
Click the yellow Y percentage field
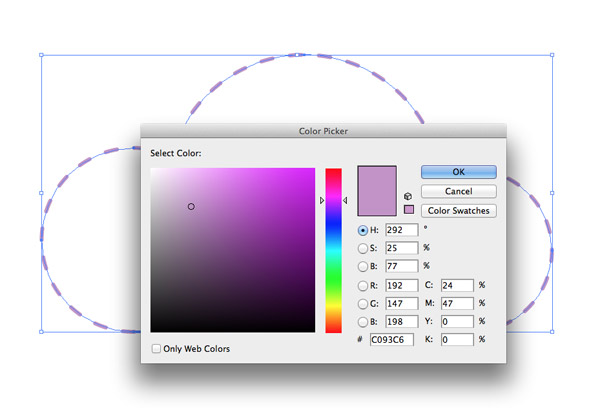coord(457,321)
